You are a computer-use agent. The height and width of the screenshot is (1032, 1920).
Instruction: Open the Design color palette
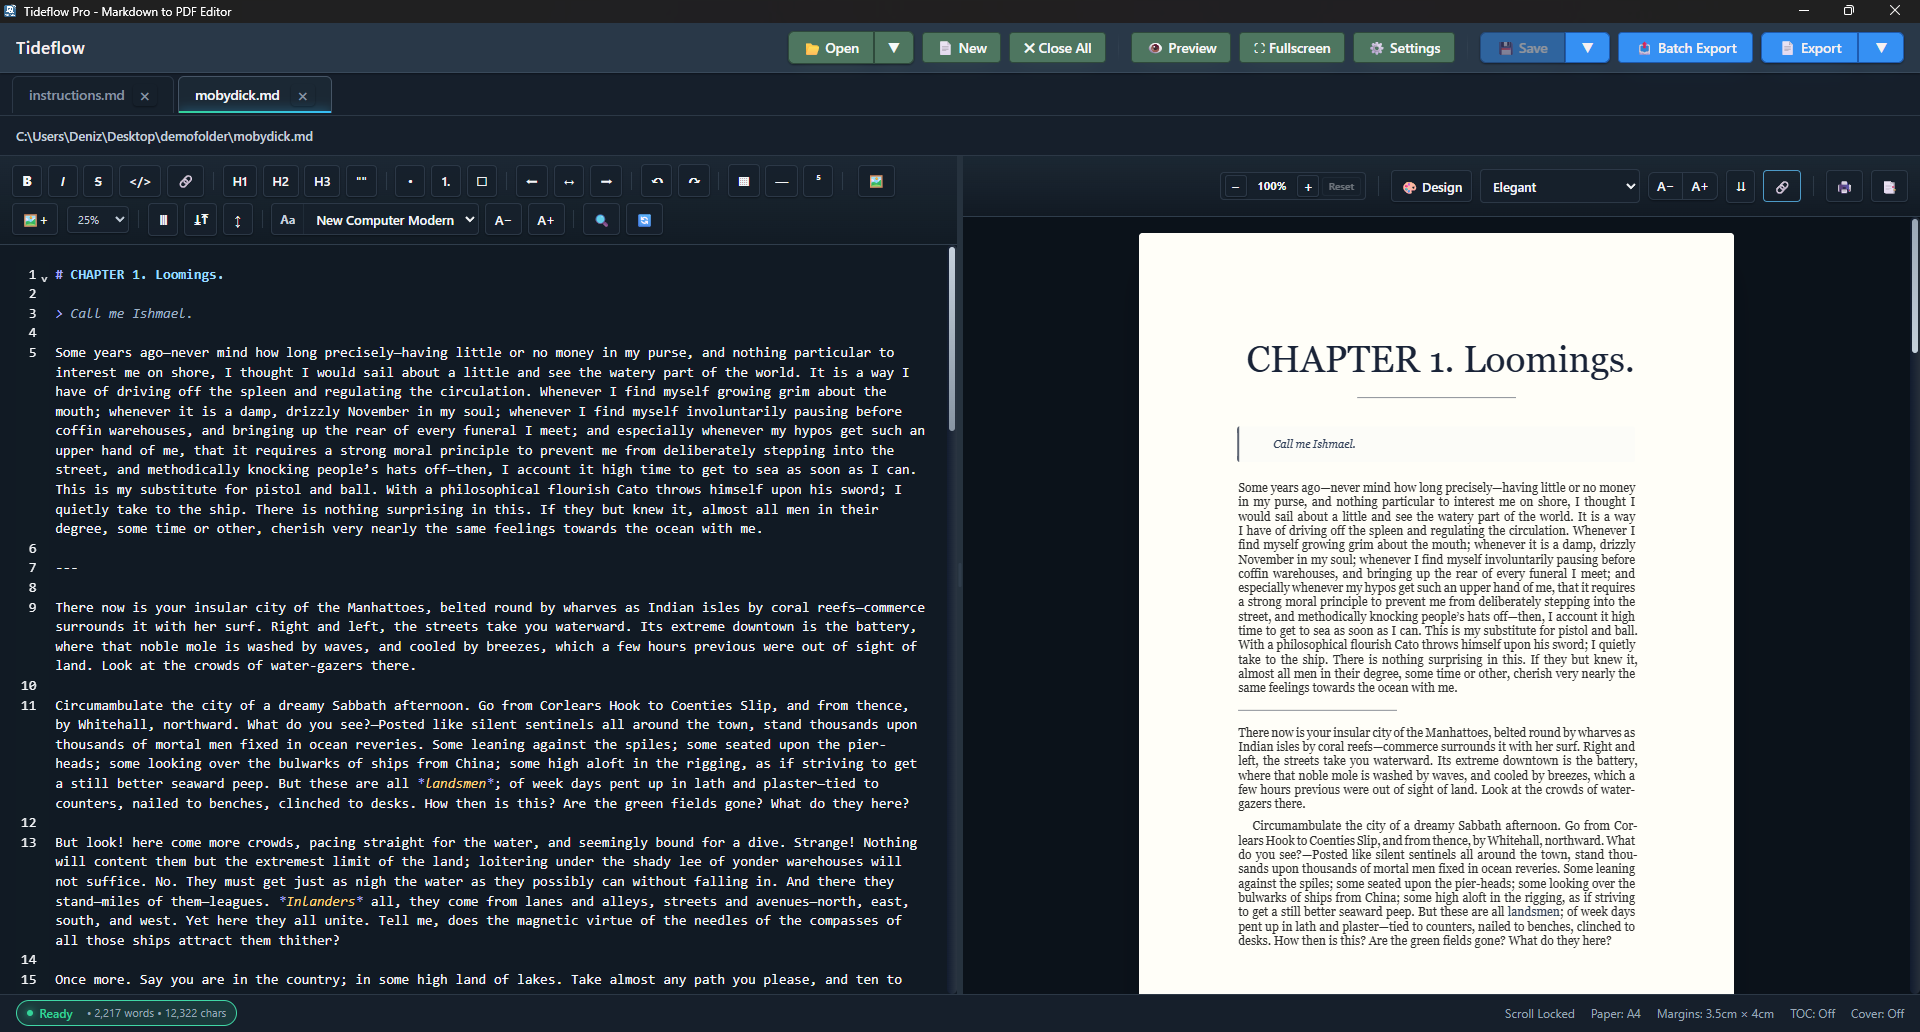click(1430, 186)
